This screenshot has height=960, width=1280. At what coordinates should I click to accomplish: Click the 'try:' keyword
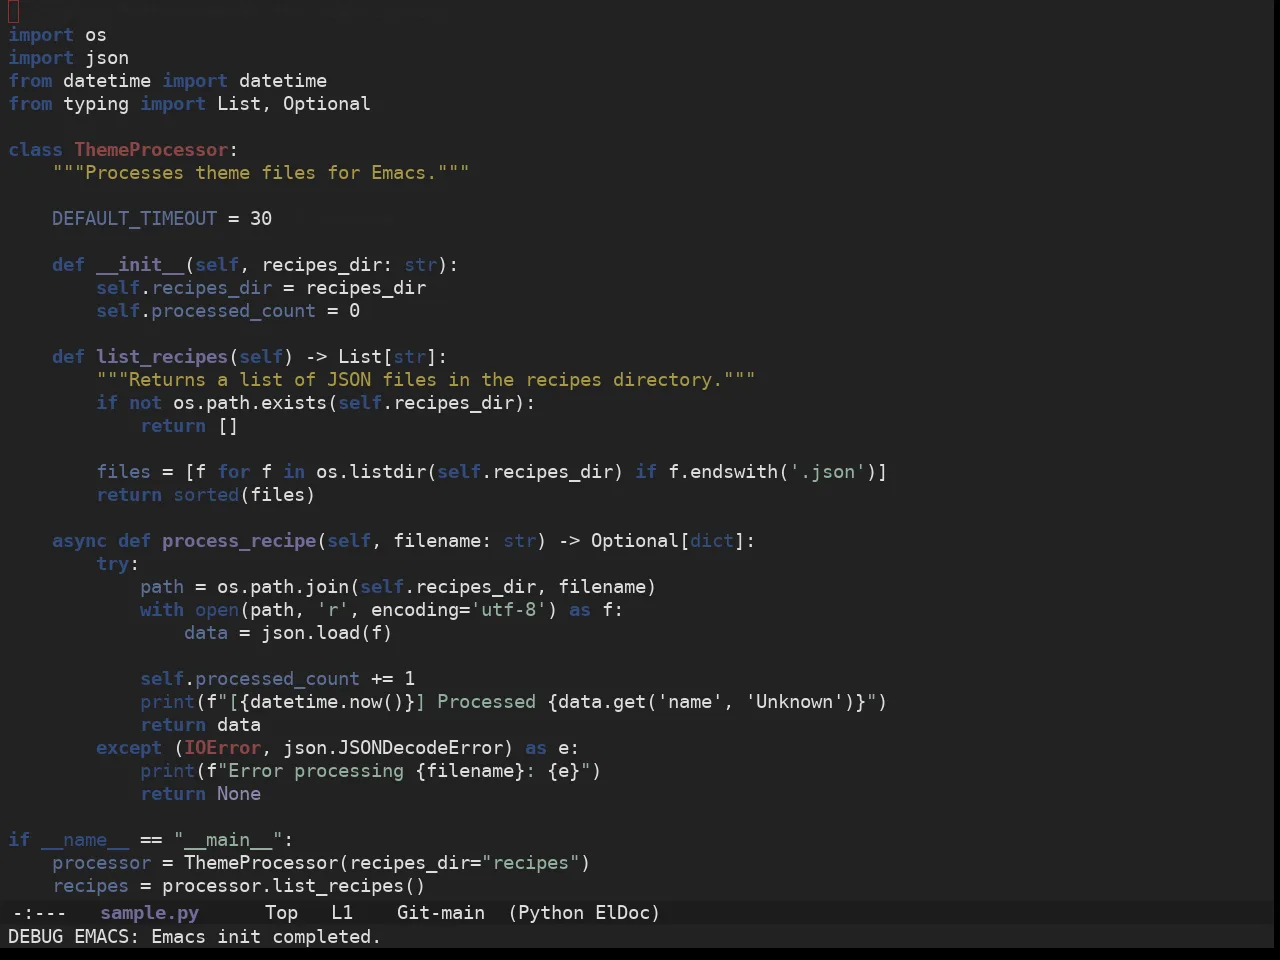point(117,564)
